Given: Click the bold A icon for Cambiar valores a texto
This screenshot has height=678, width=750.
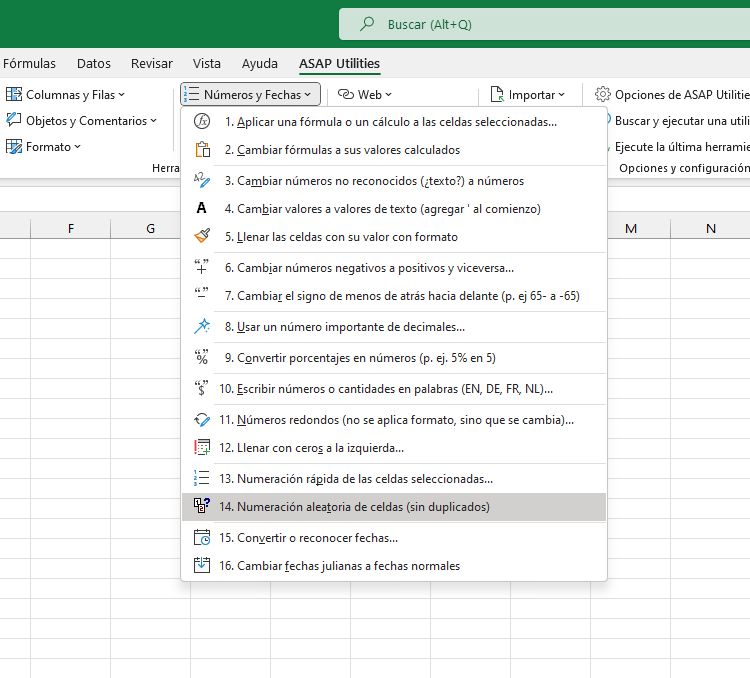Looking at the screenshot, I should 202,209.
